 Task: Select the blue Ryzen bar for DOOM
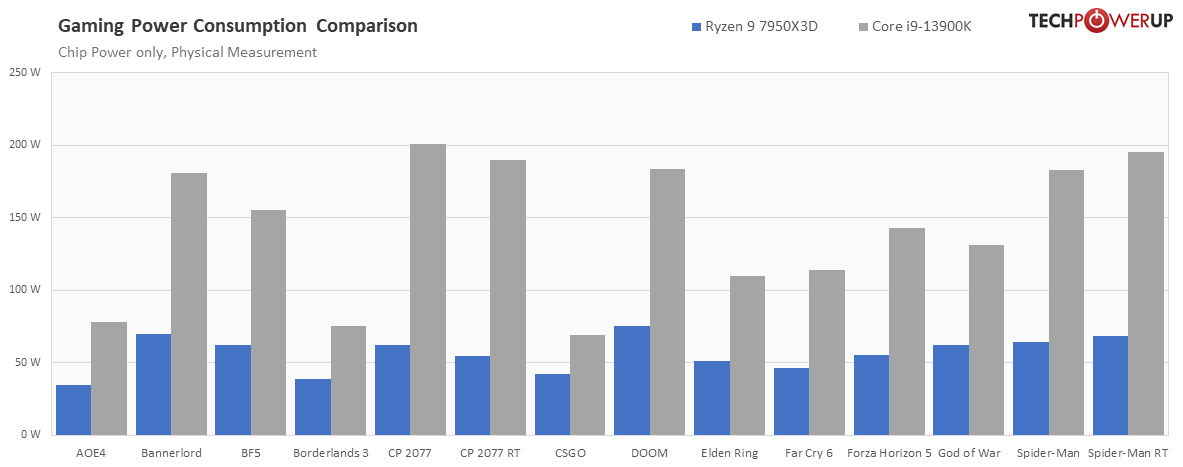[x=632, y=381]
